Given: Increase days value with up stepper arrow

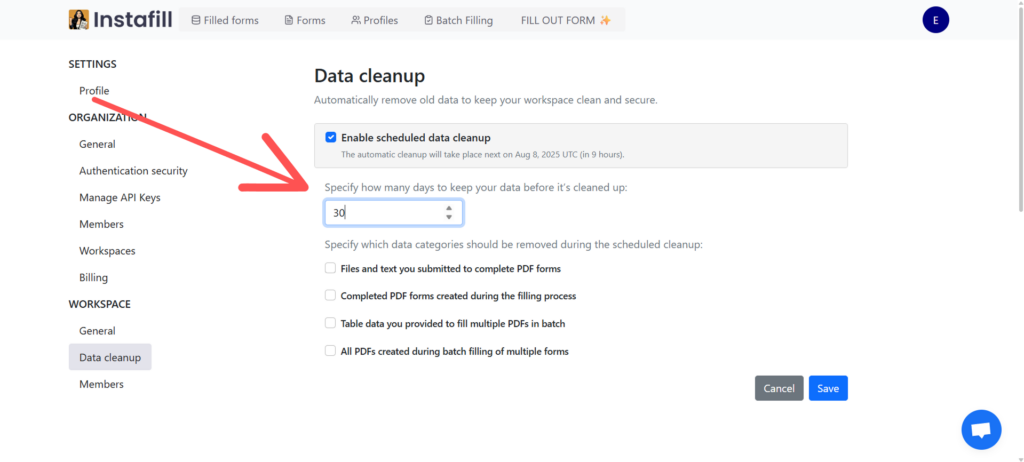Looking at the screenshot, I should click(449, 208).
